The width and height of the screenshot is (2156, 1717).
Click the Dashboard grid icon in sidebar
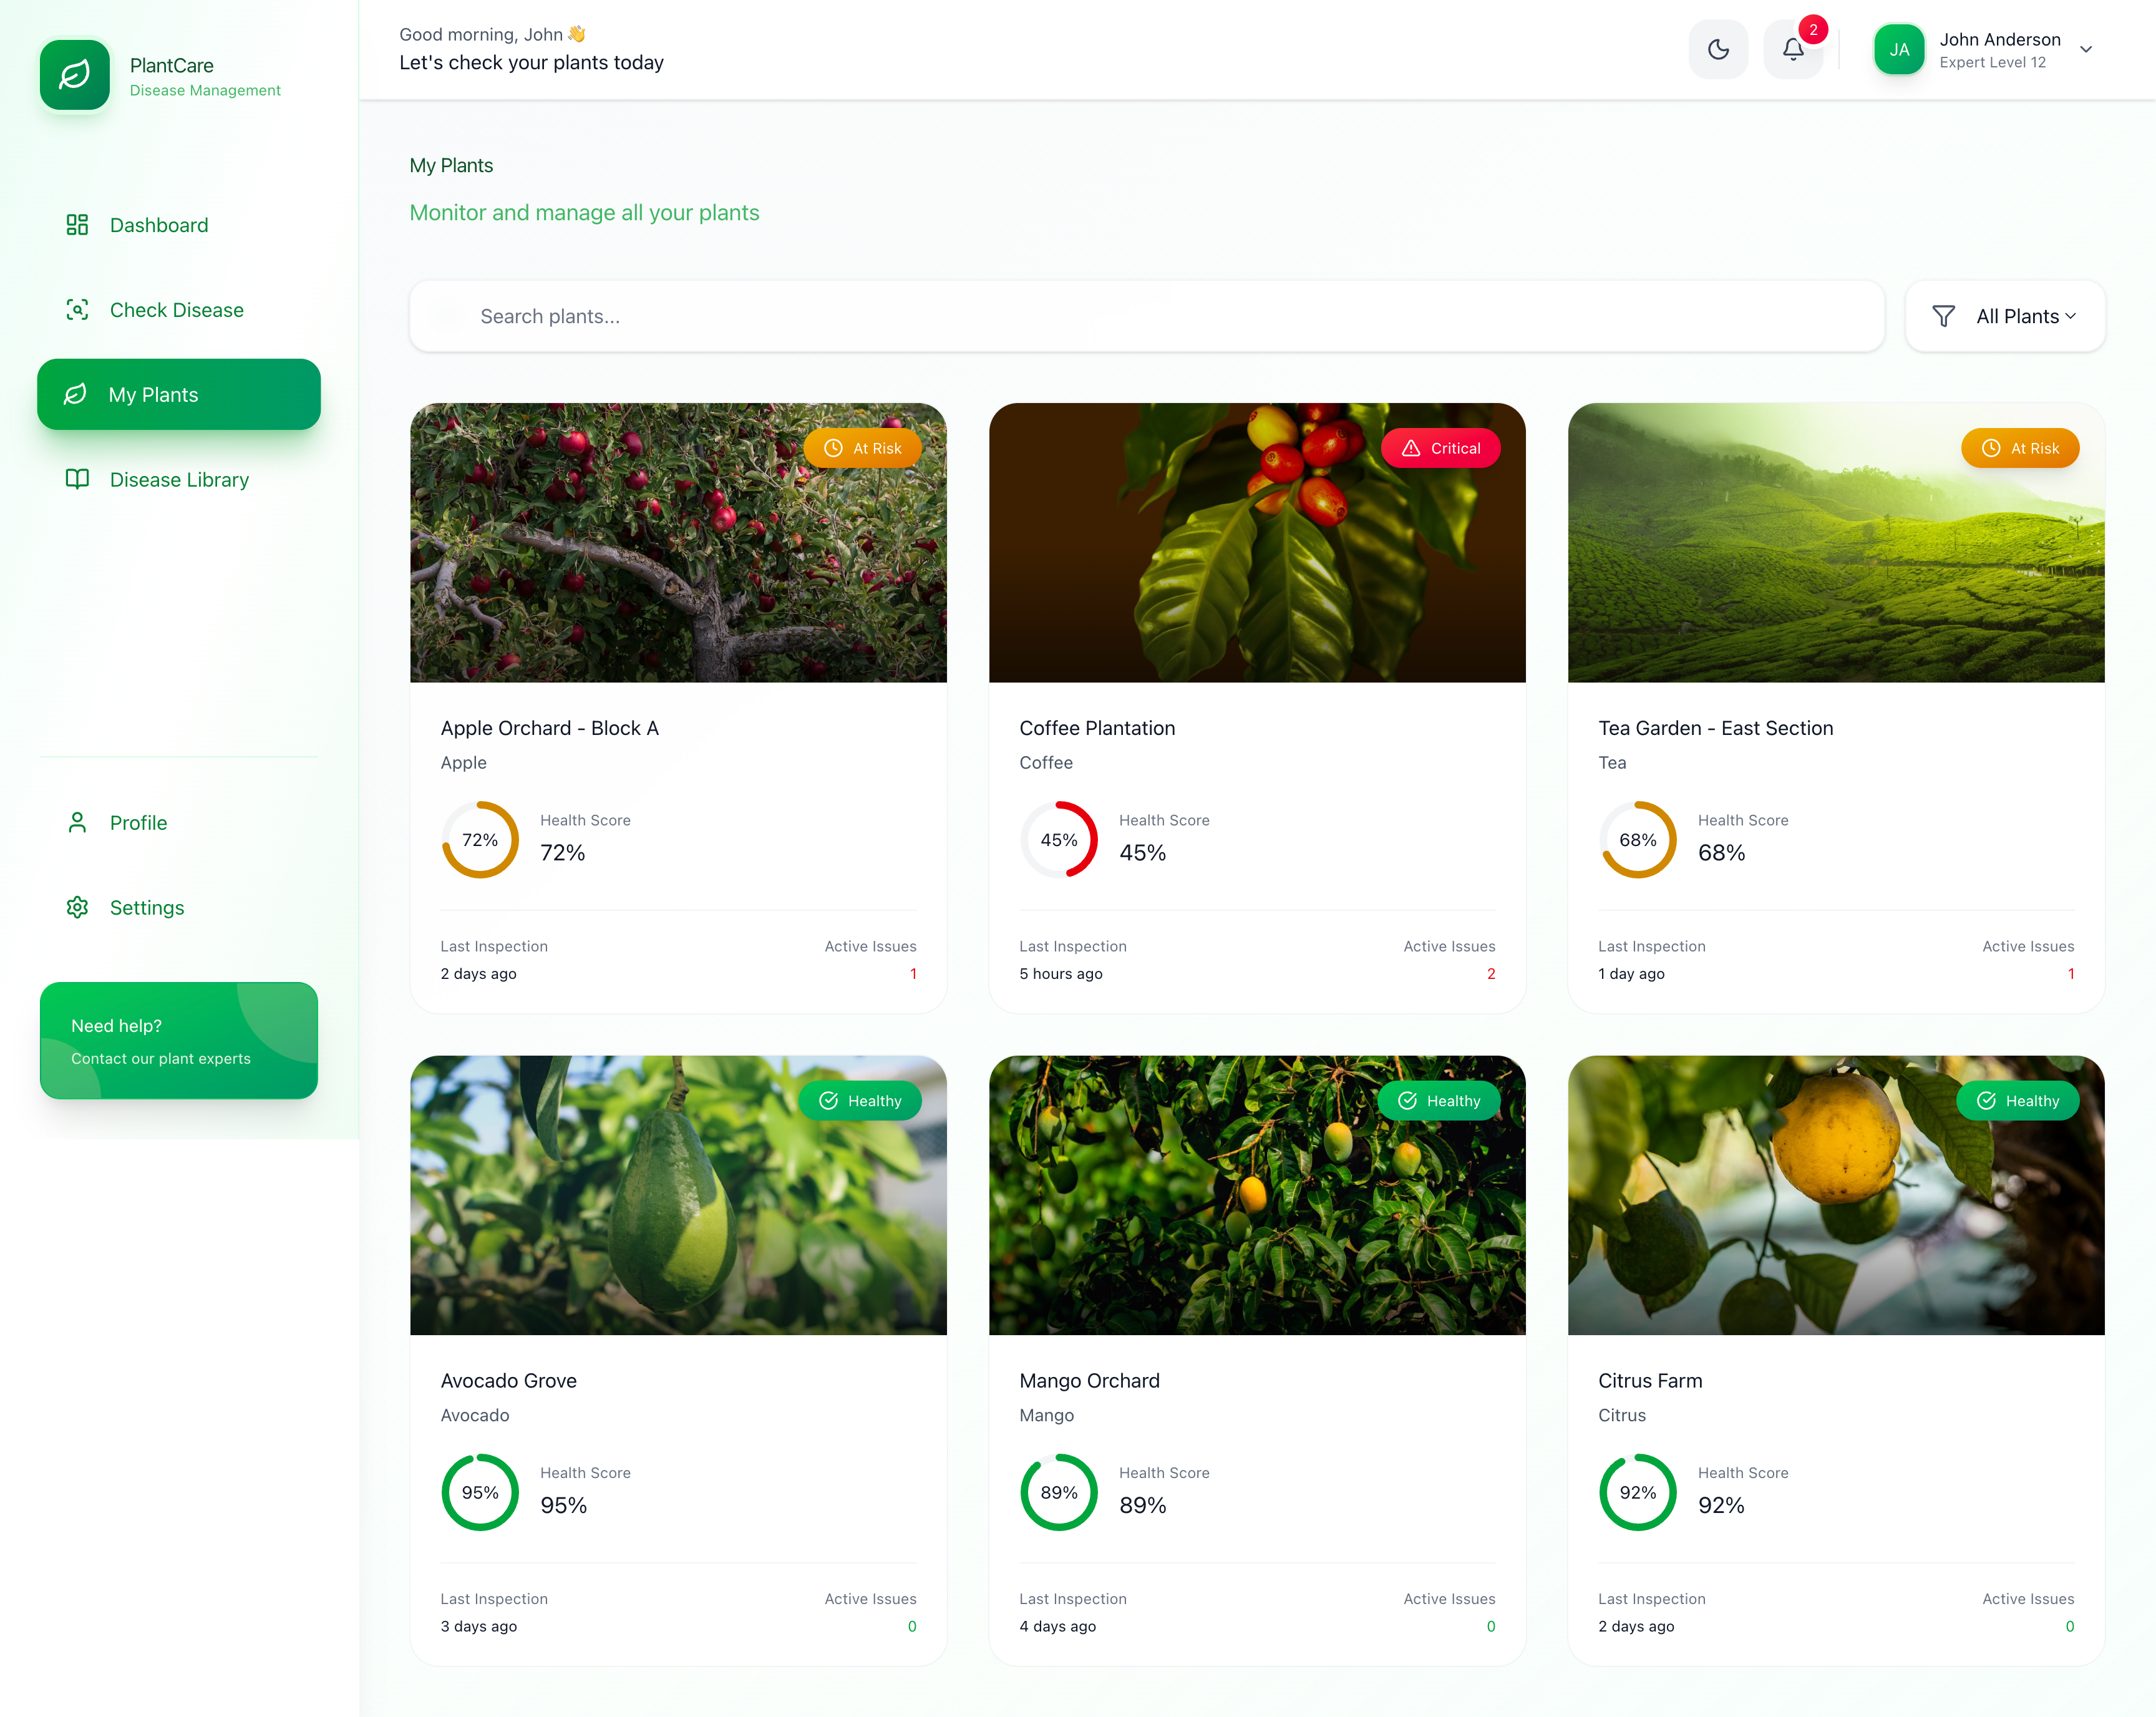pyautogui.click(x=77, y=225)
